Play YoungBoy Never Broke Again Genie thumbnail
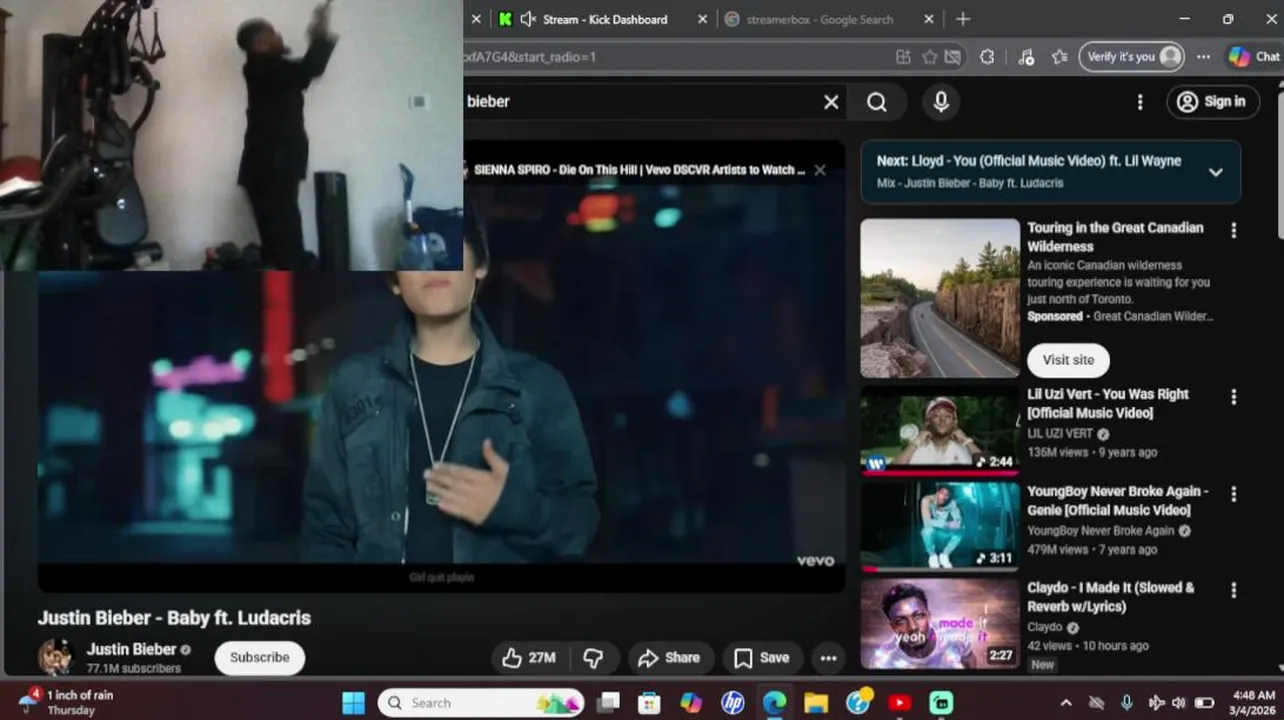 click(940, 527)
